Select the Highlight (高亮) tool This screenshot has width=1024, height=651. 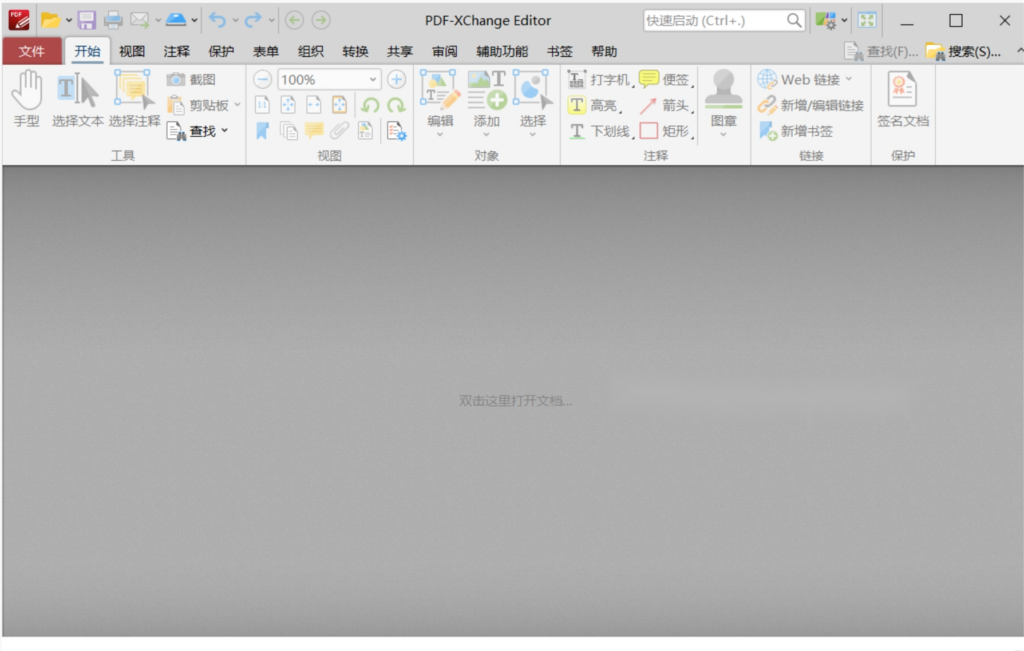pyautogui.click(x=594, y=105)
